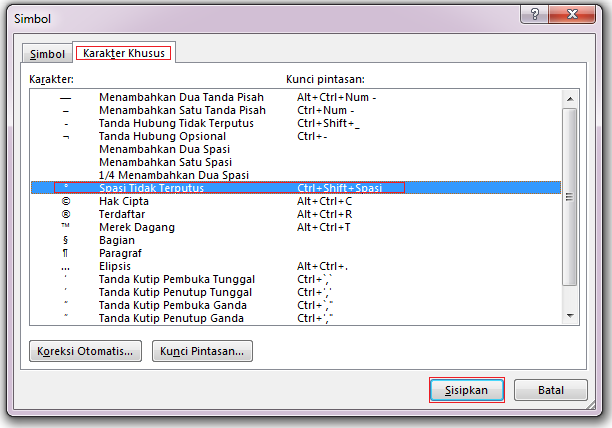Screen dimensions: 612x428
Task: Select the Elipsis entry
Action: 296,266
